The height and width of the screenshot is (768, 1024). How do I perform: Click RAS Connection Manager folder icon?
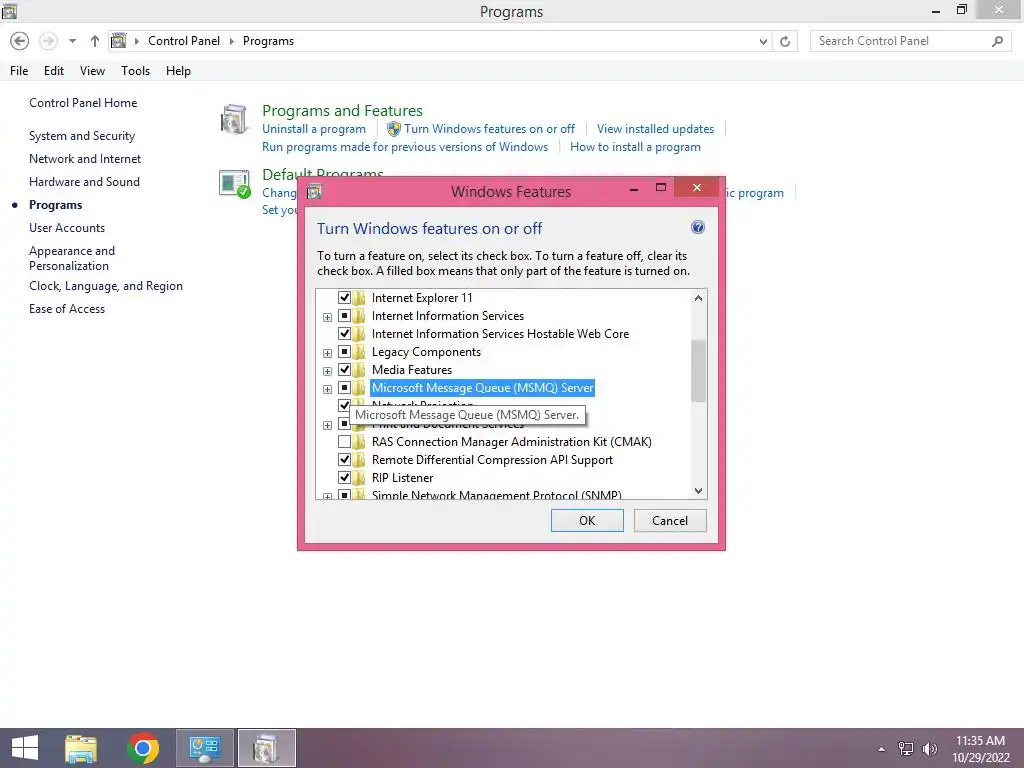click(x=359, y=442)
